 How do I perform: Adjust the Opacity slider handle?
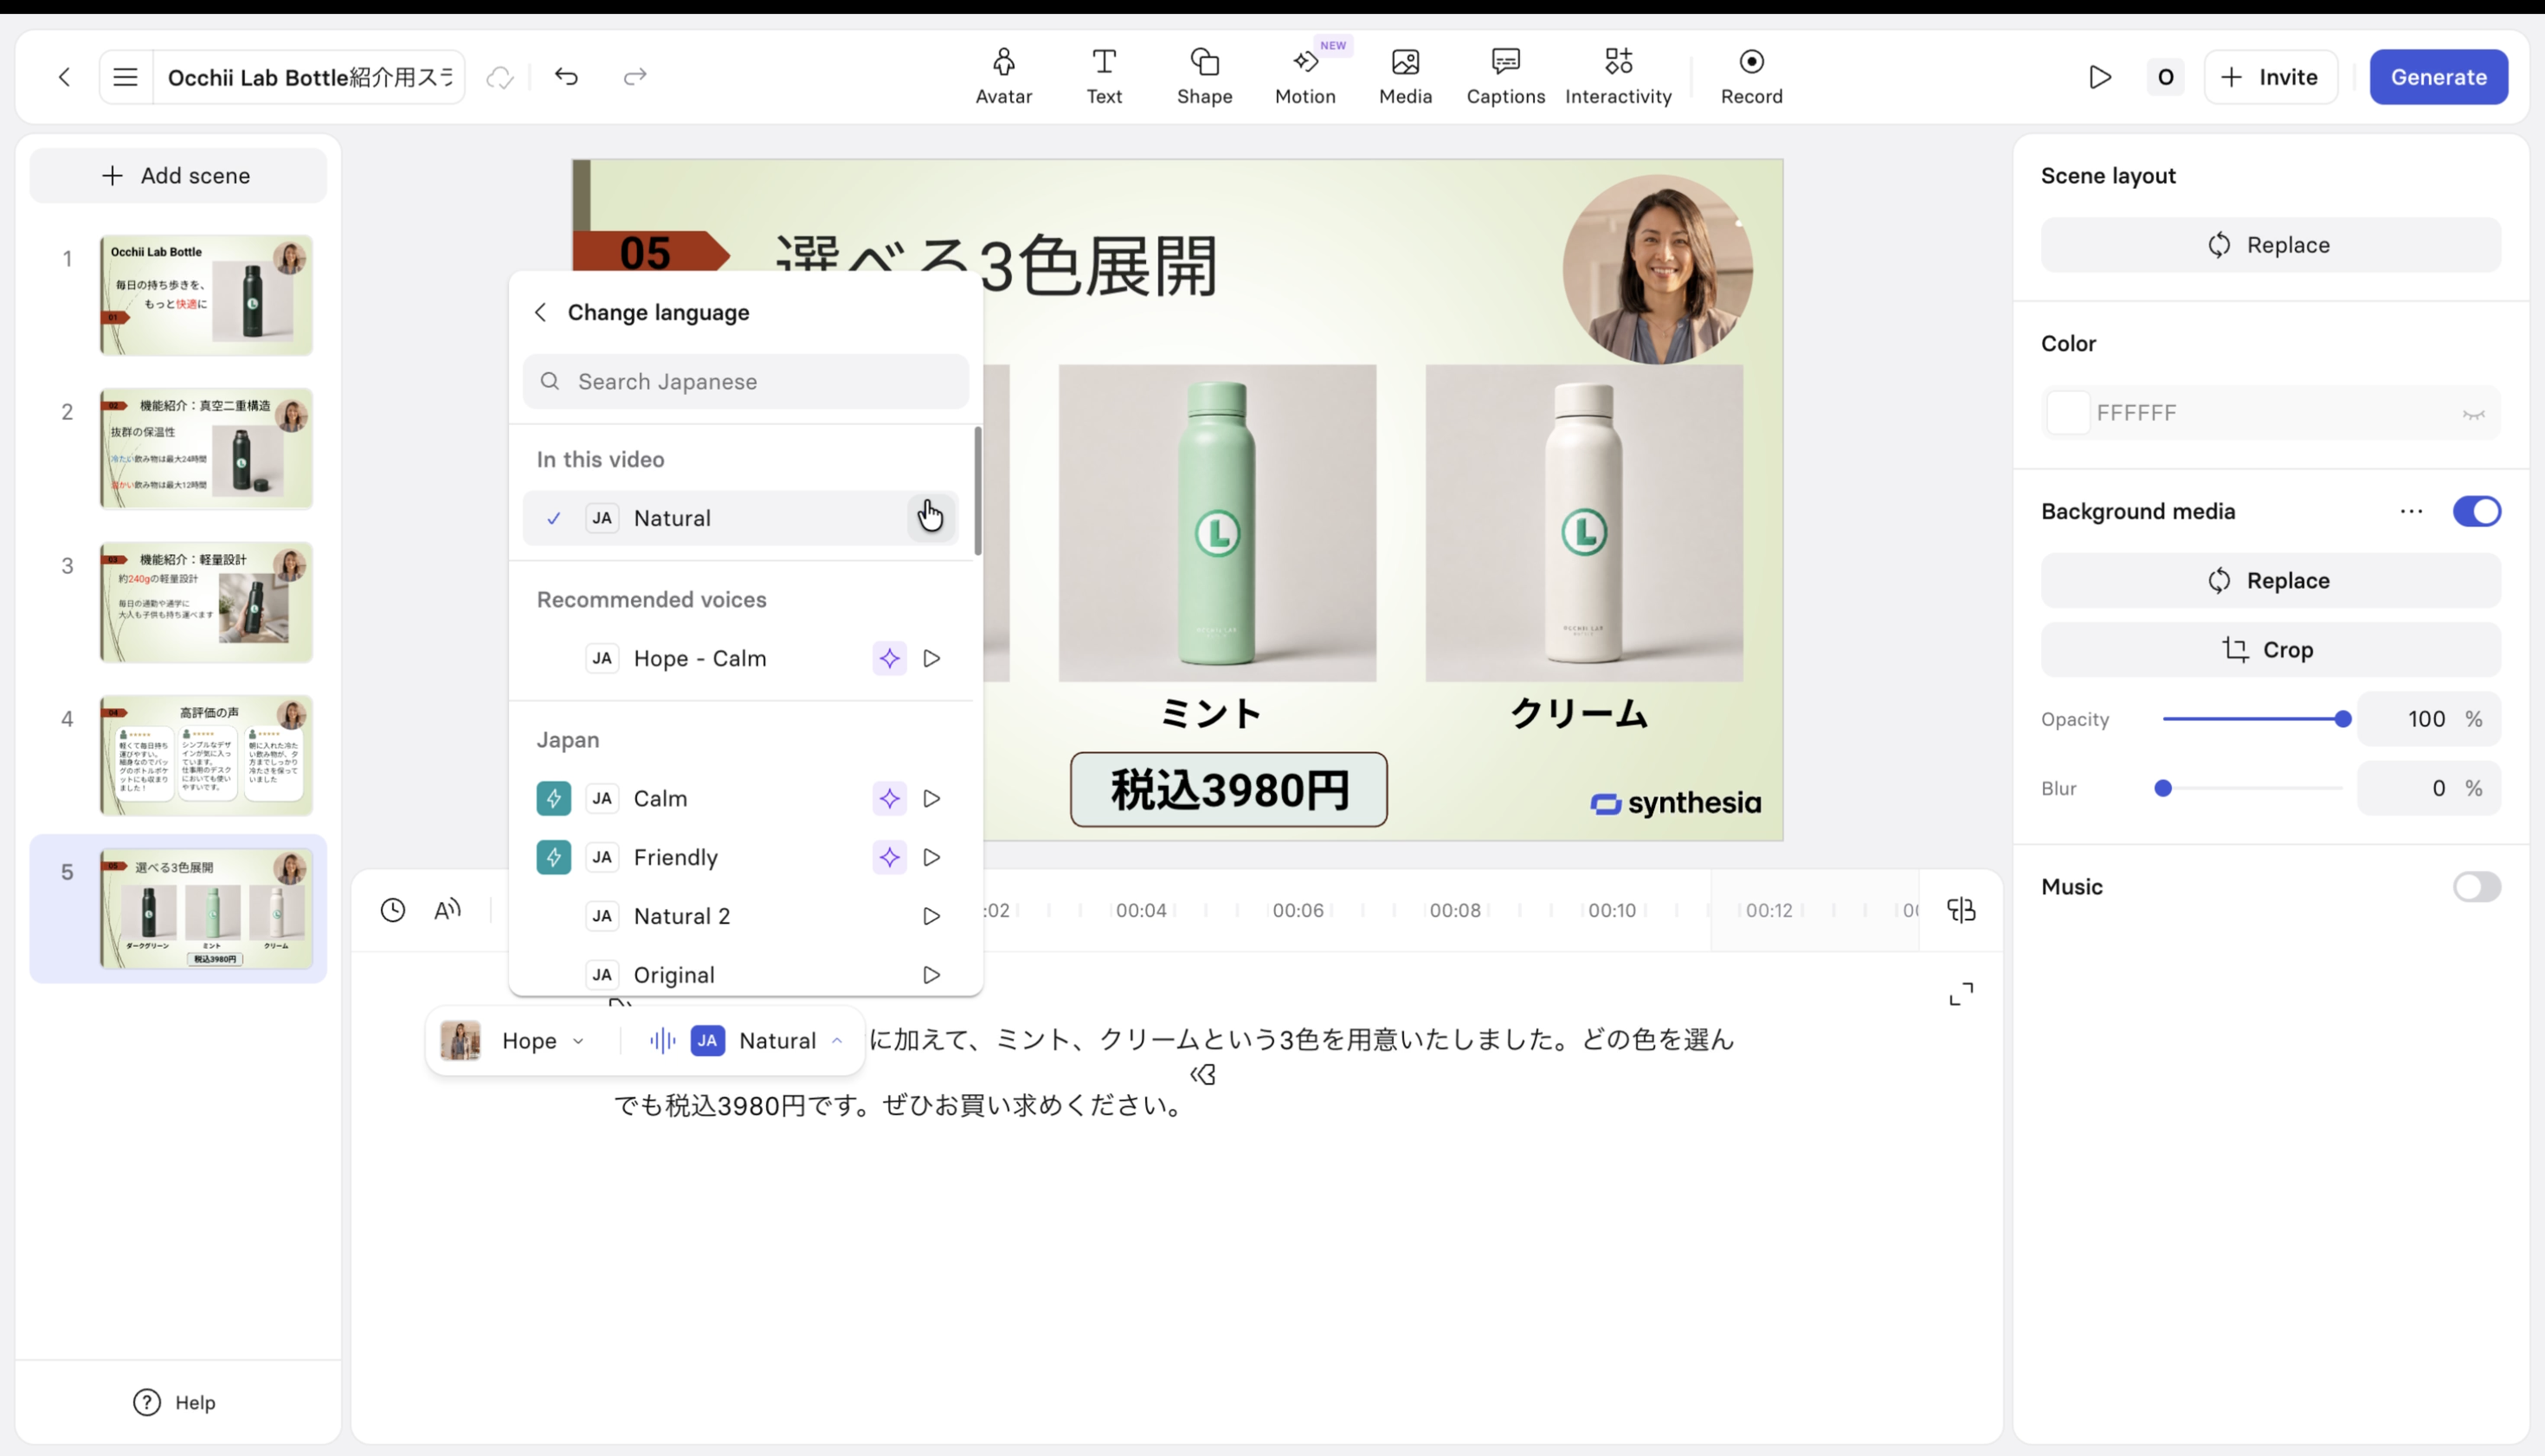coord(2342,719)
